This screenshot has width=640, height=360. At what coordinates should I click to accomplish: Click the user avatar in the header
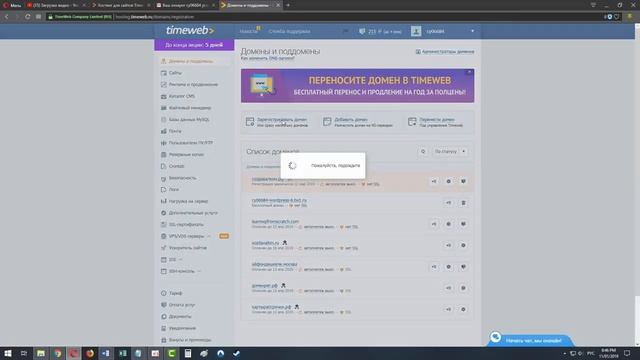[x=416, y=31]
